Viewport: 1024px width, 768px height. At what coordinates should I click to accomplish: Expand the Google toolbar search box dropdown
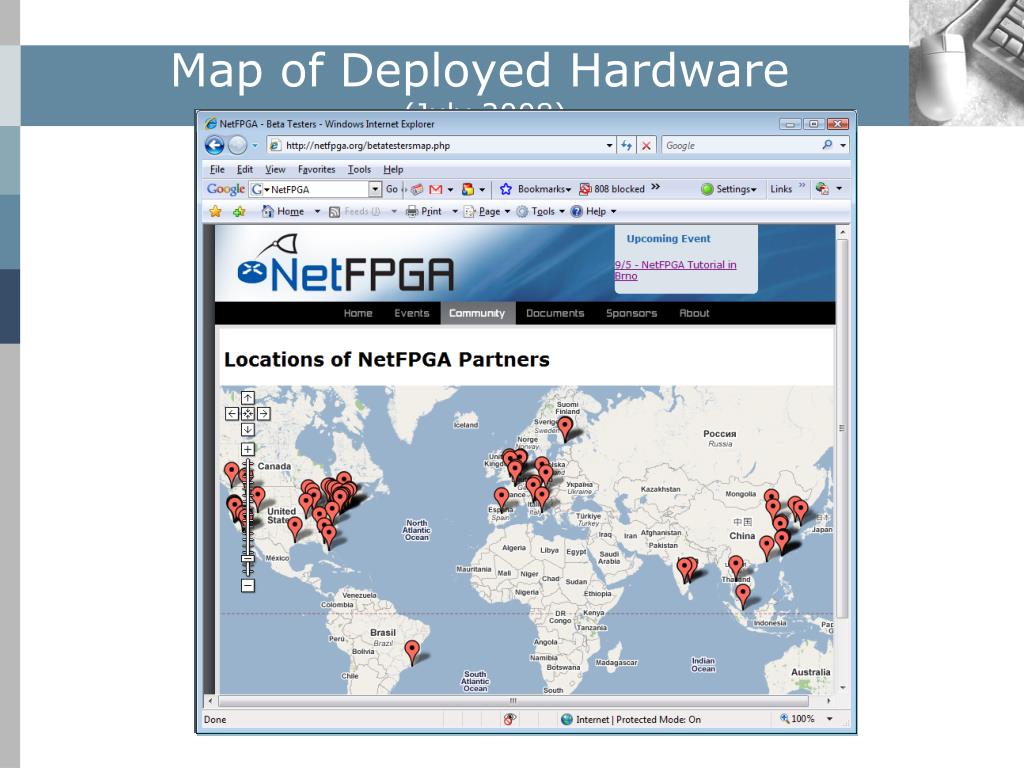[x=375, y=189]
